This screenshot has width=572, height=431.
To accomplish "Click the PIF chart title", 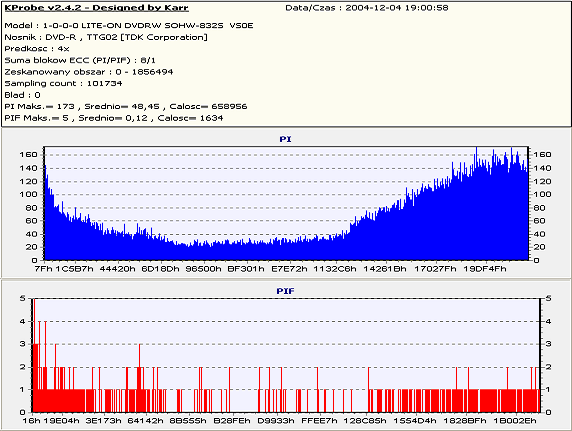I will pyautogui.click(x=285, y=291).
